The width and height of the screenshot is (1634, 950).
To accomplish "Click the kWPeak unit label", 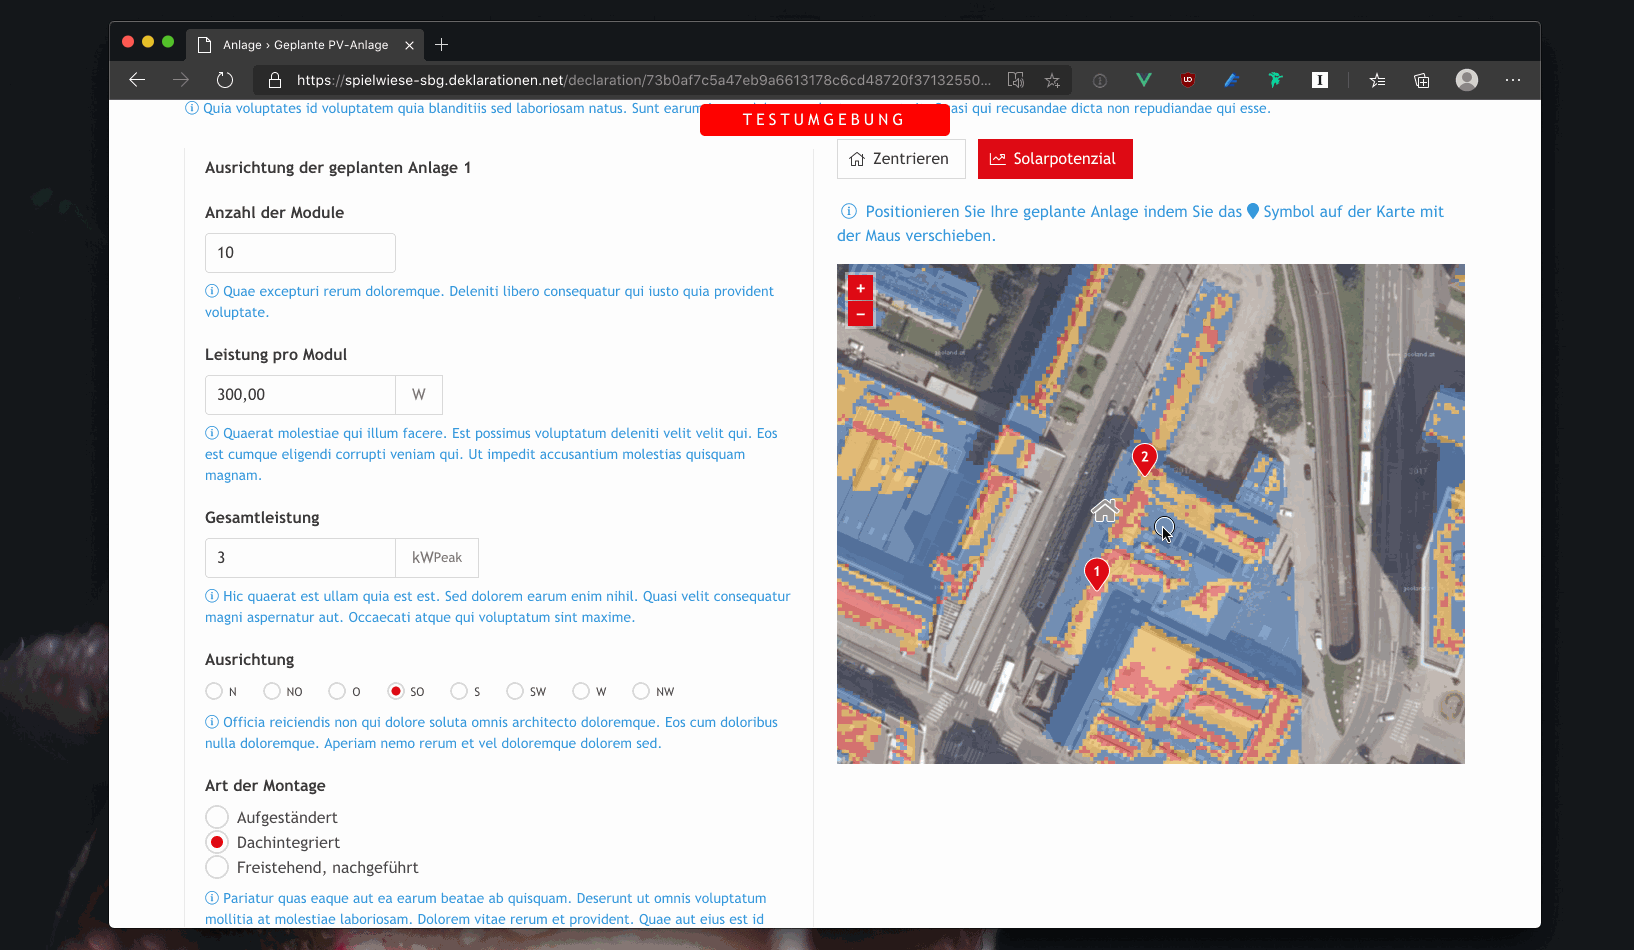I will click(437, 558).
